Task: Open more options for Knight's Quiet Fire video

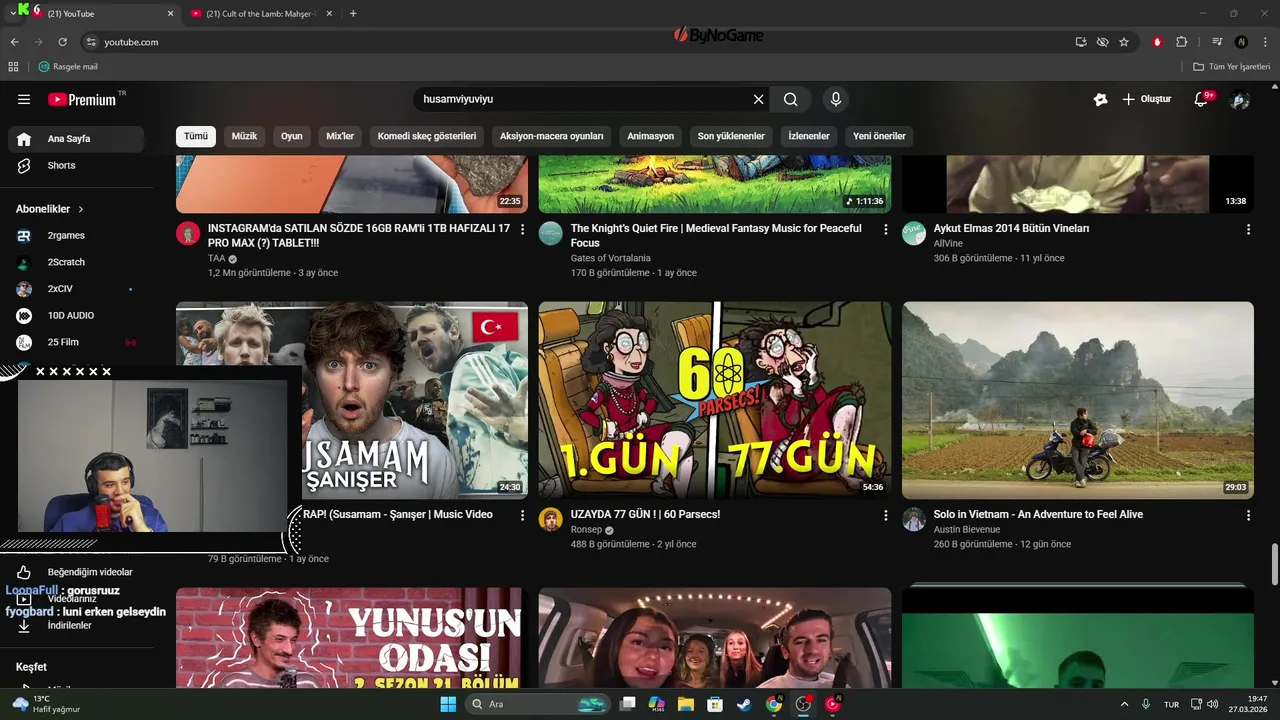Action: click(x=885, y=229)
